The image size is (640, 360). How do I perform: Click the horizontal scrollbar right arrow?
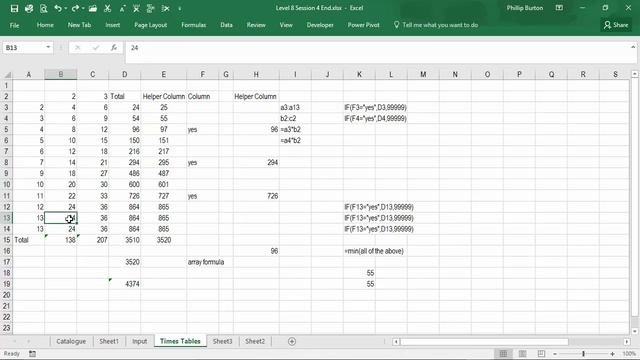tap(627, 342)
